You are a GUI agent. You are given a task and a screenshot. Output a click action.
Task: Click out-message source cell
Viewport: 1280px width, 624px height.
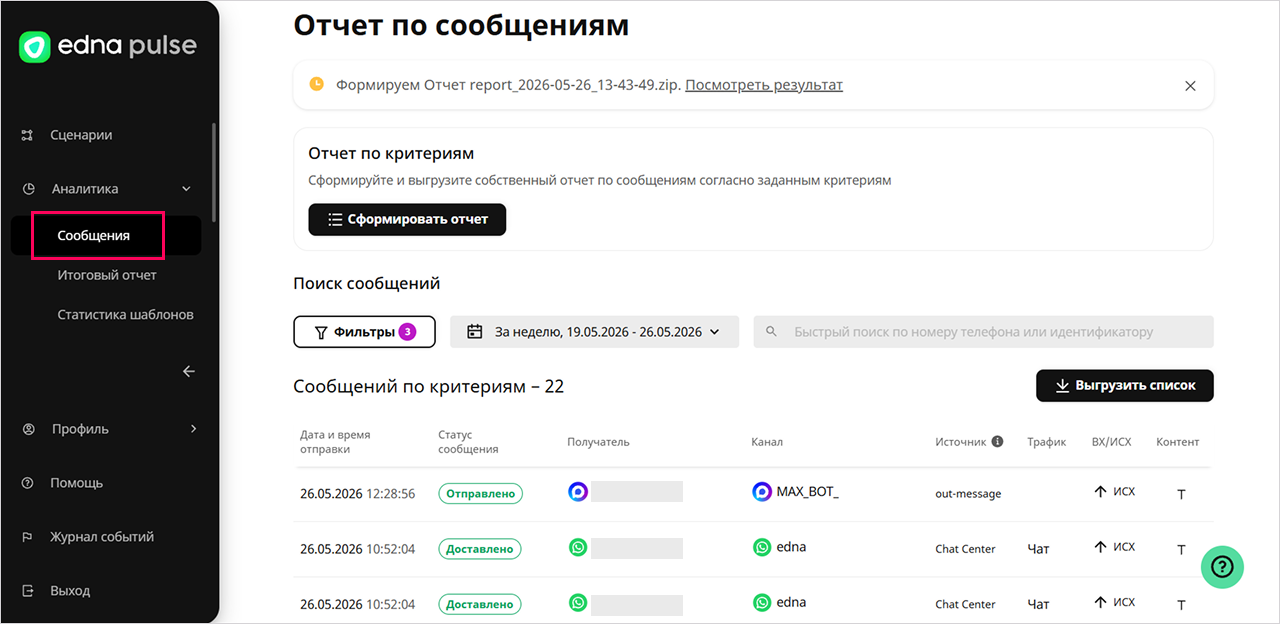pyautogui.click(x=968, y=493)
